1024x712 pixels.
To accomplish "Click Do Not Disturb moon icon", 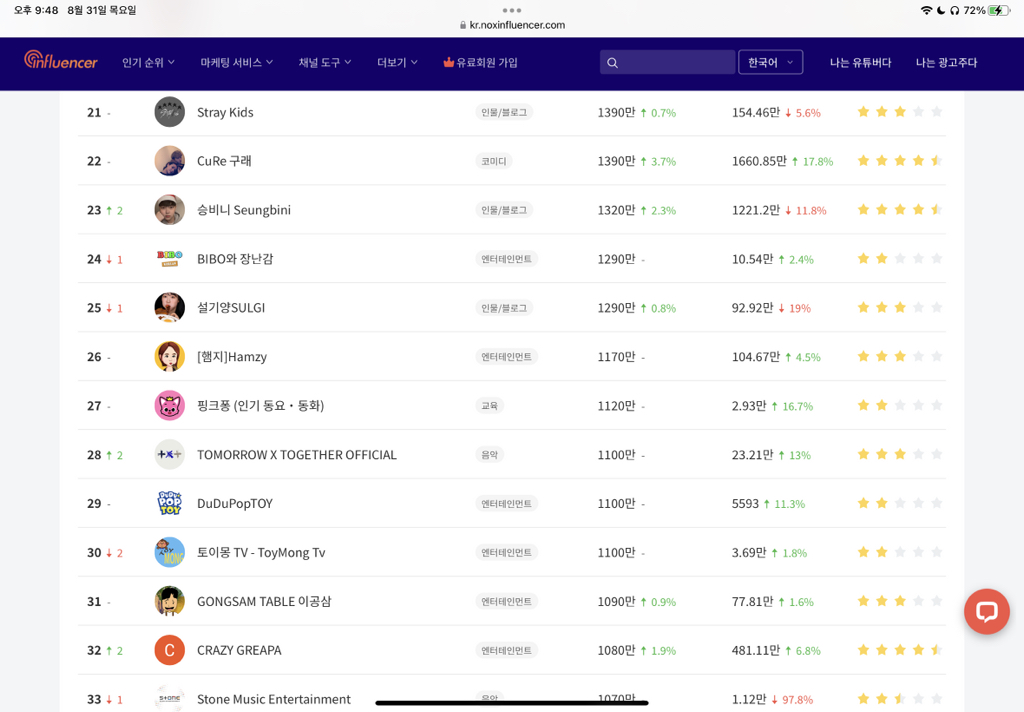I will point(941,10).
